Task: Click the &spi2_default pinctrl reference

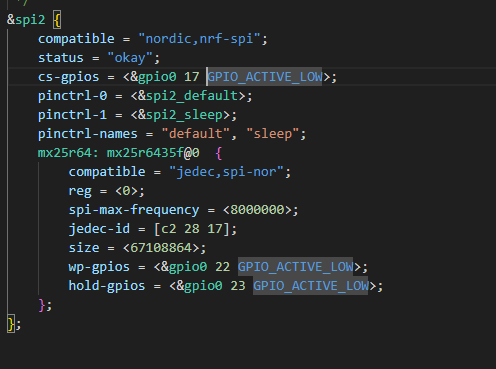Action: pos(188,96)
